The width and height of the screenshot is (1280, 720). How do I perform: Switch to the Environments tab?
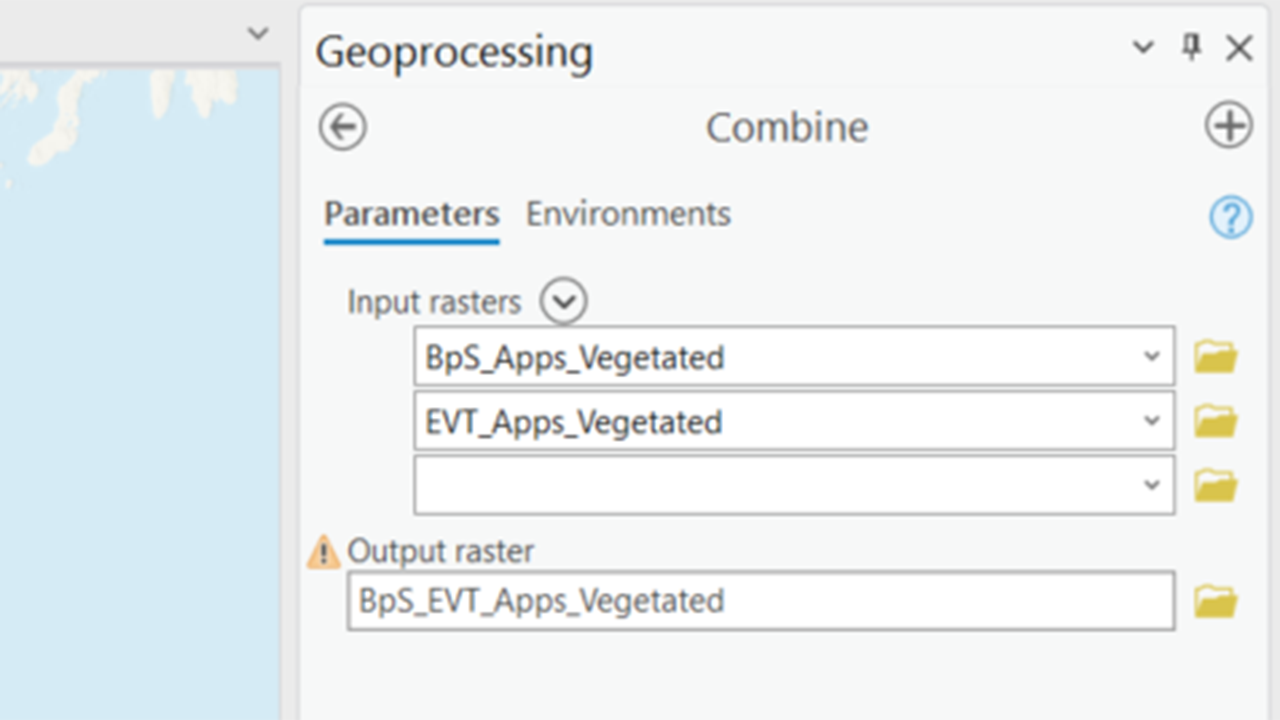[627, 213]
